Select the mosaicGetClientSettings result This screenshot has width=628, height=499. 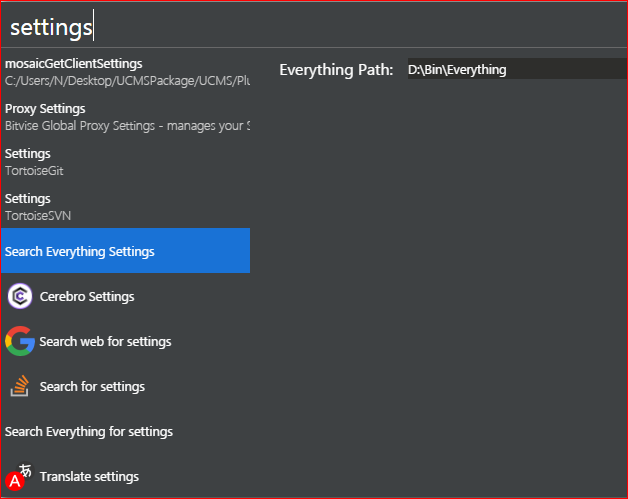coord(125,72)
